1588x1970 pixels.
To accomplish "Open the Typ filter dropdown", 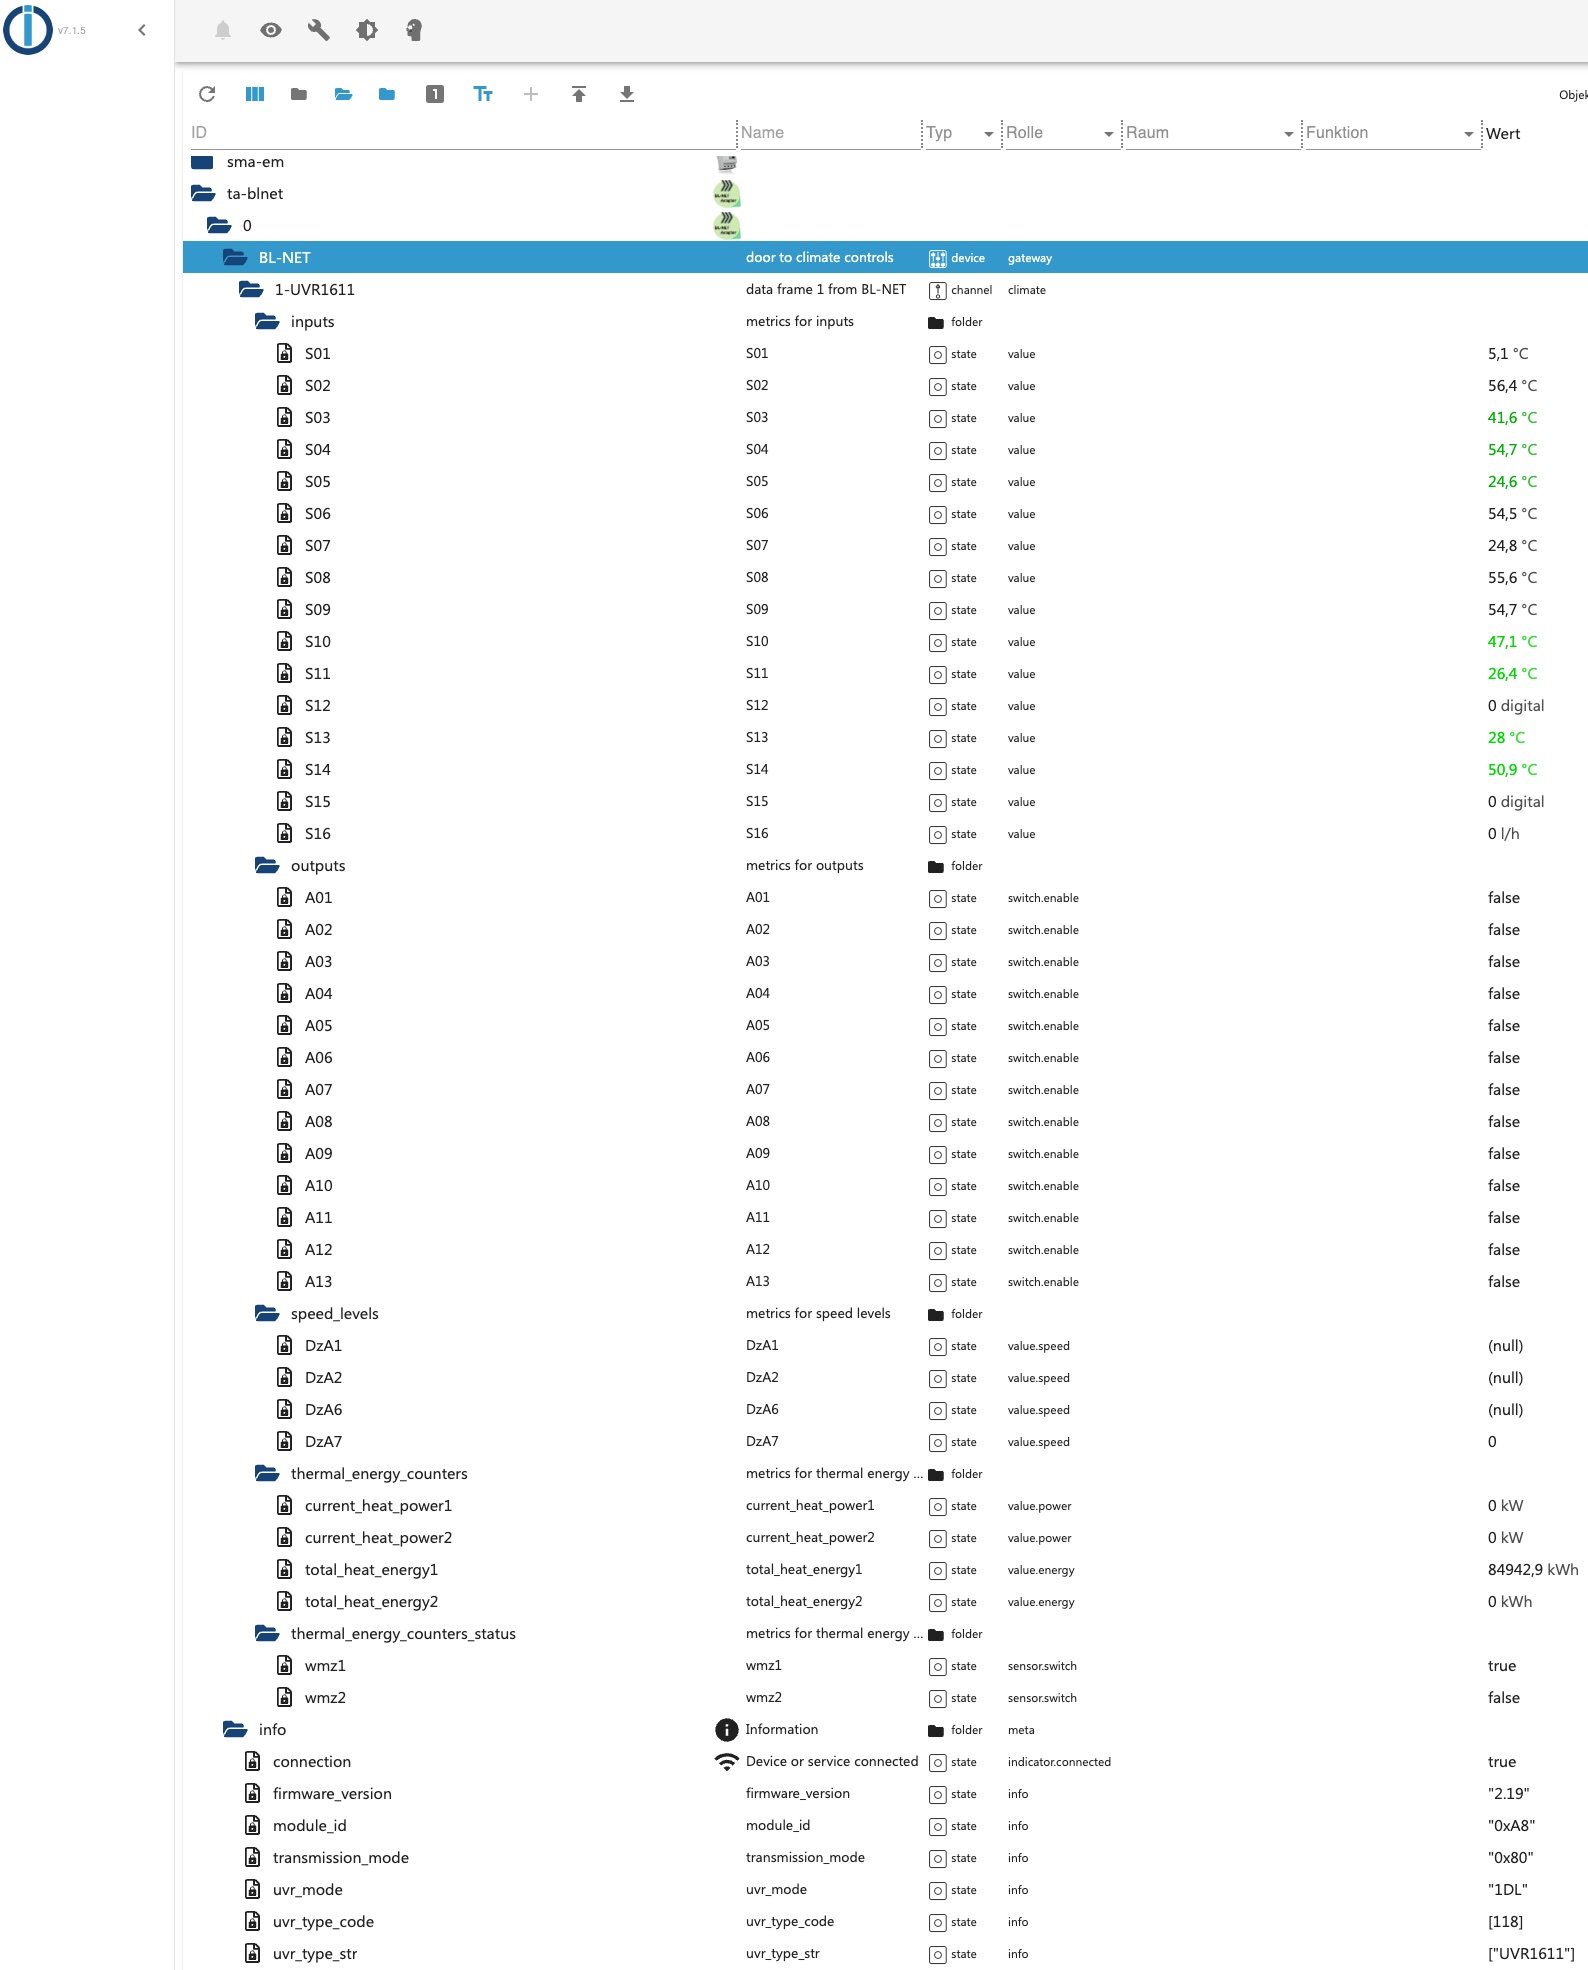I will coord(961,133).
